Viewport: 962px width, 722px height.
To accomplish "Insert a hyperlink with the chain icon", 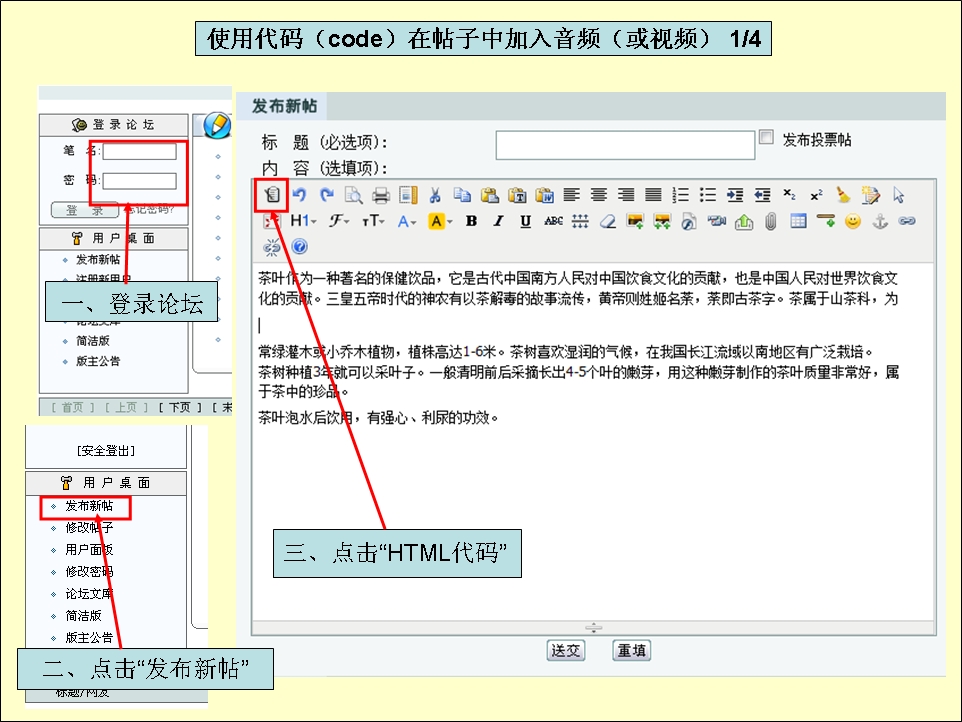I will coord(907,221).
